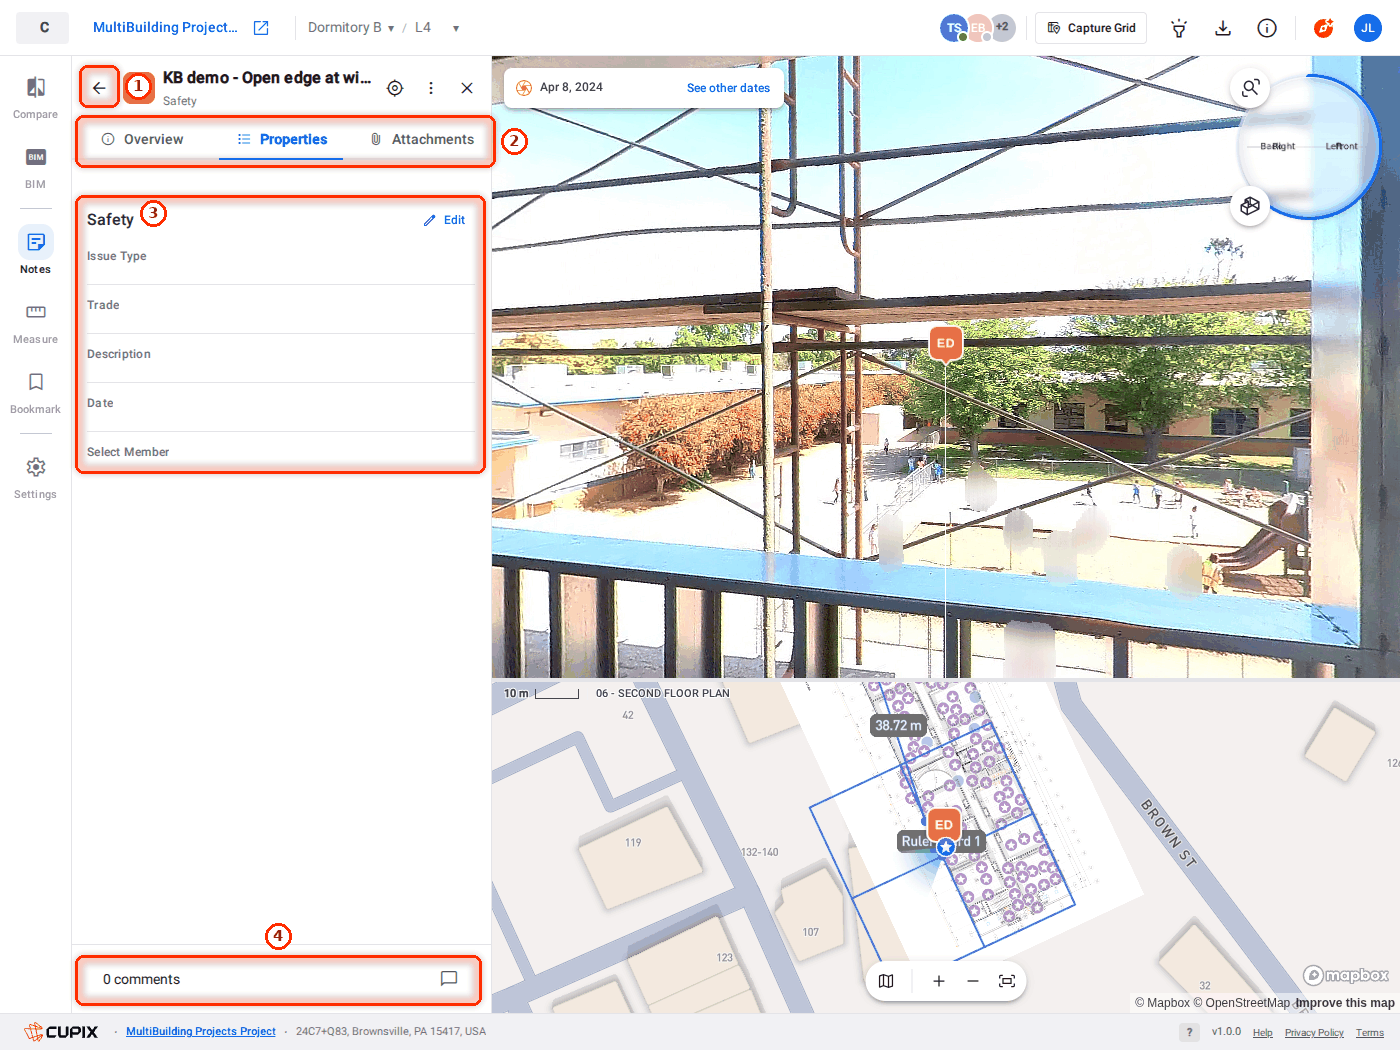
Task: Select the Notes sidebar tool
Action: point(35,250)
